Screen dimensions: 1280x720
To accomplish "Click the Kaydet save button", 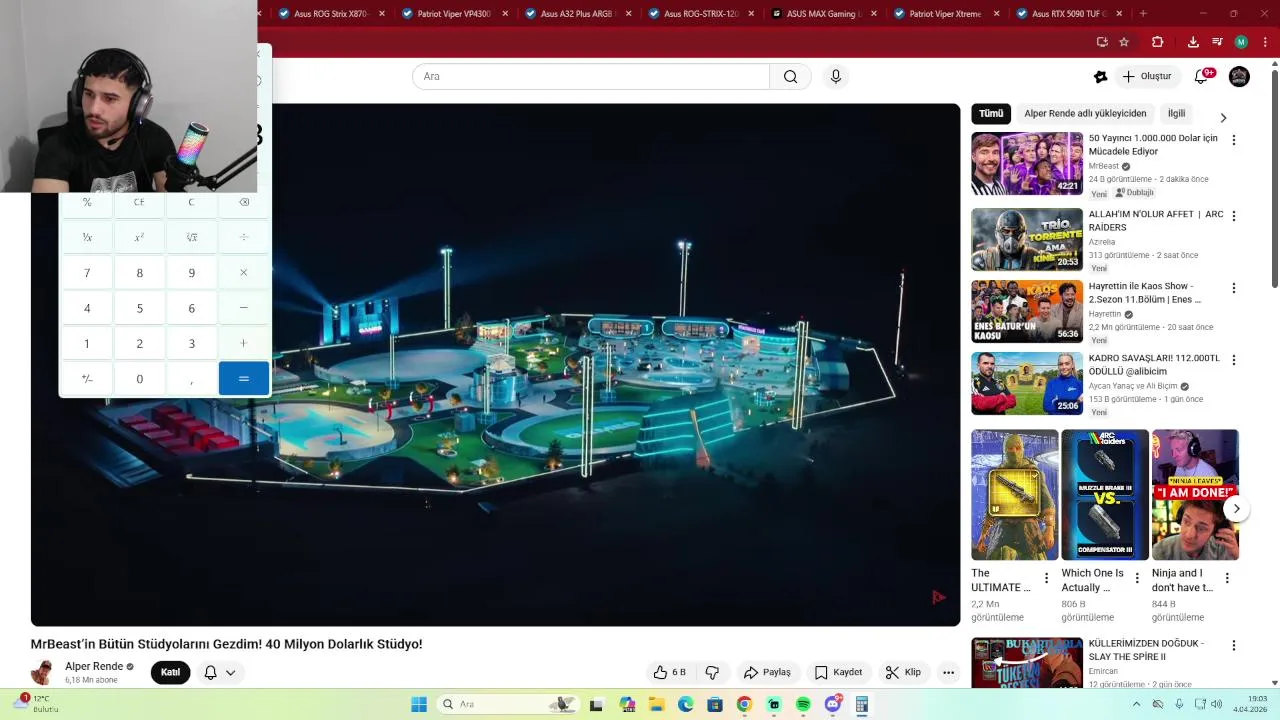I will 838,672.
